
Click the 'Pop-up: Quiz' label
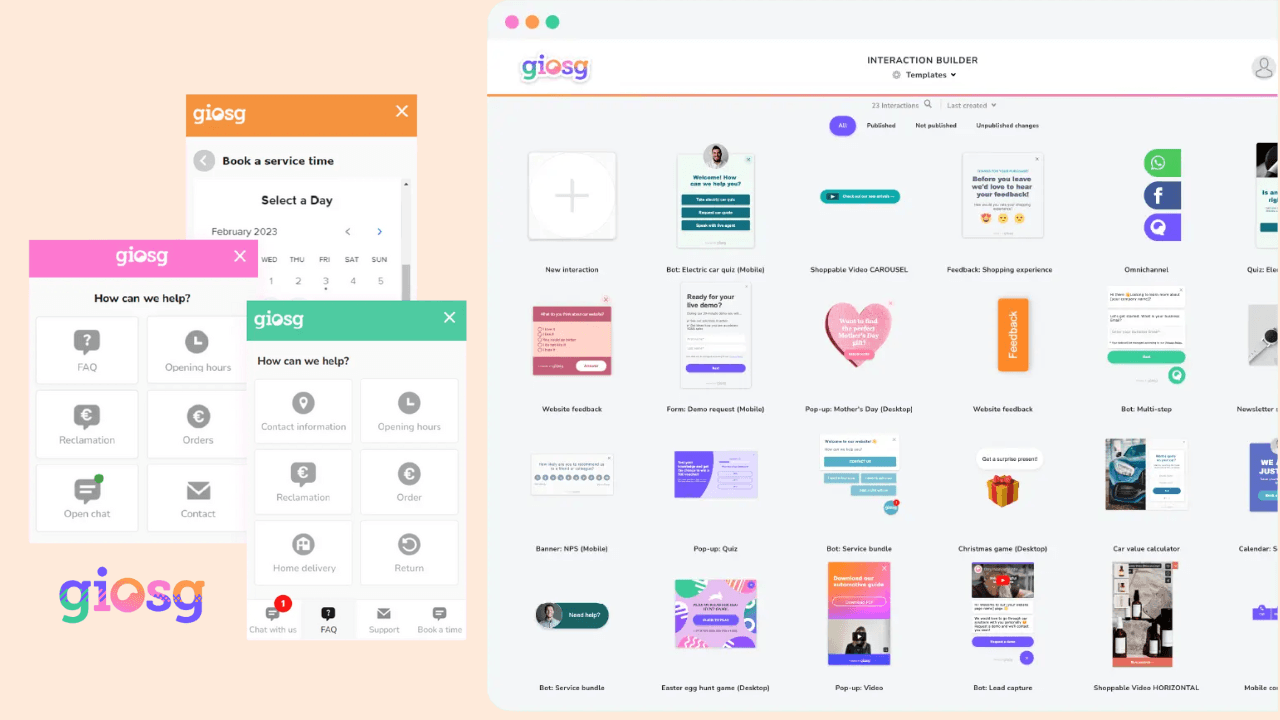click(x=715, y=549)
